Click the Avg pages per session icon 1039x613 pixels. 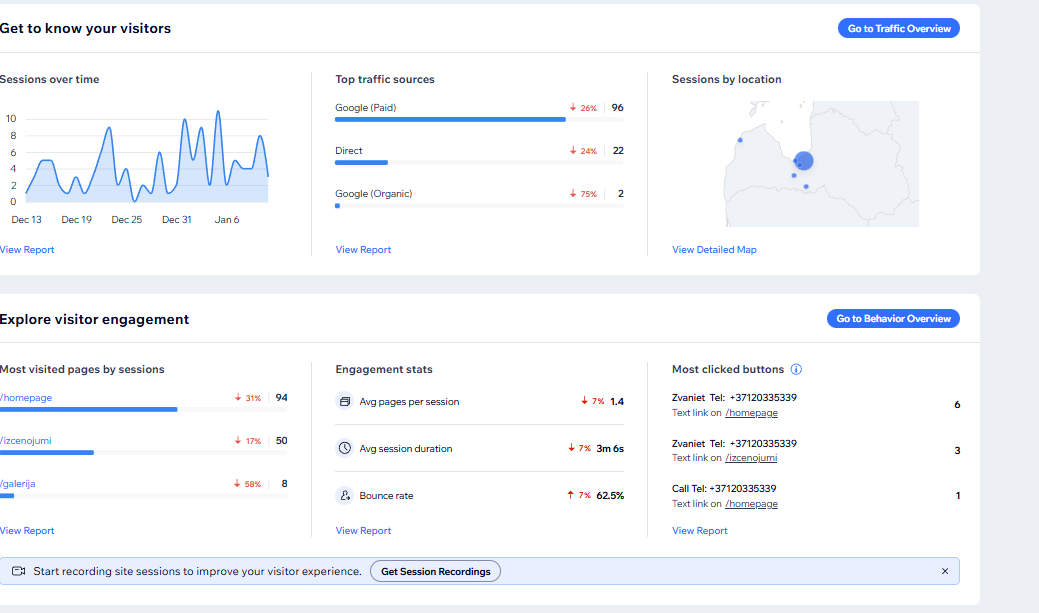(345, 401)
